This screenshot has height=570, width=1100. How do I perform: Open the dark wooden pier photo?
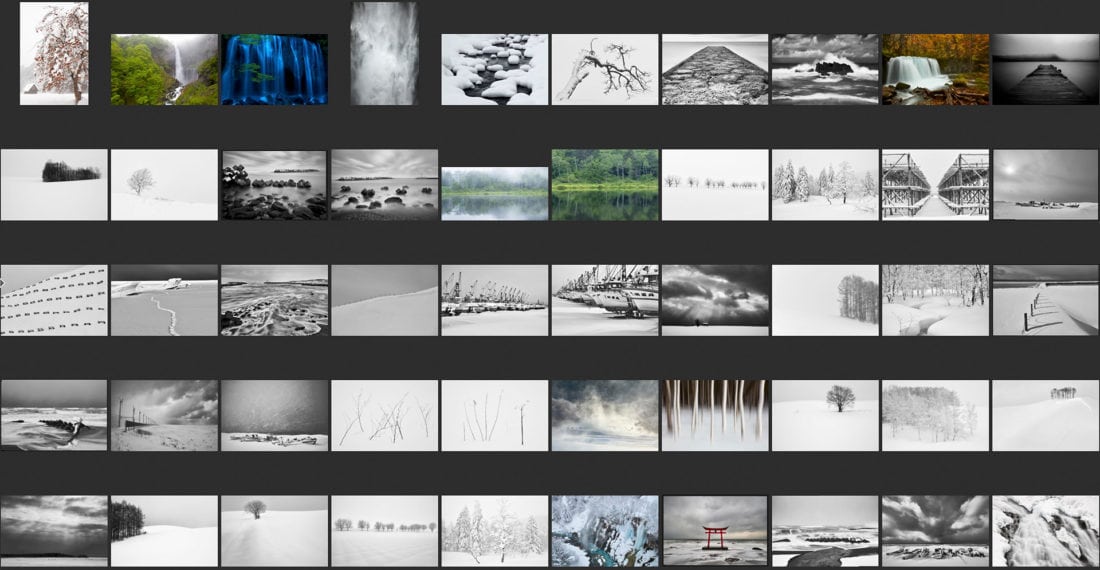(1045, 70)
